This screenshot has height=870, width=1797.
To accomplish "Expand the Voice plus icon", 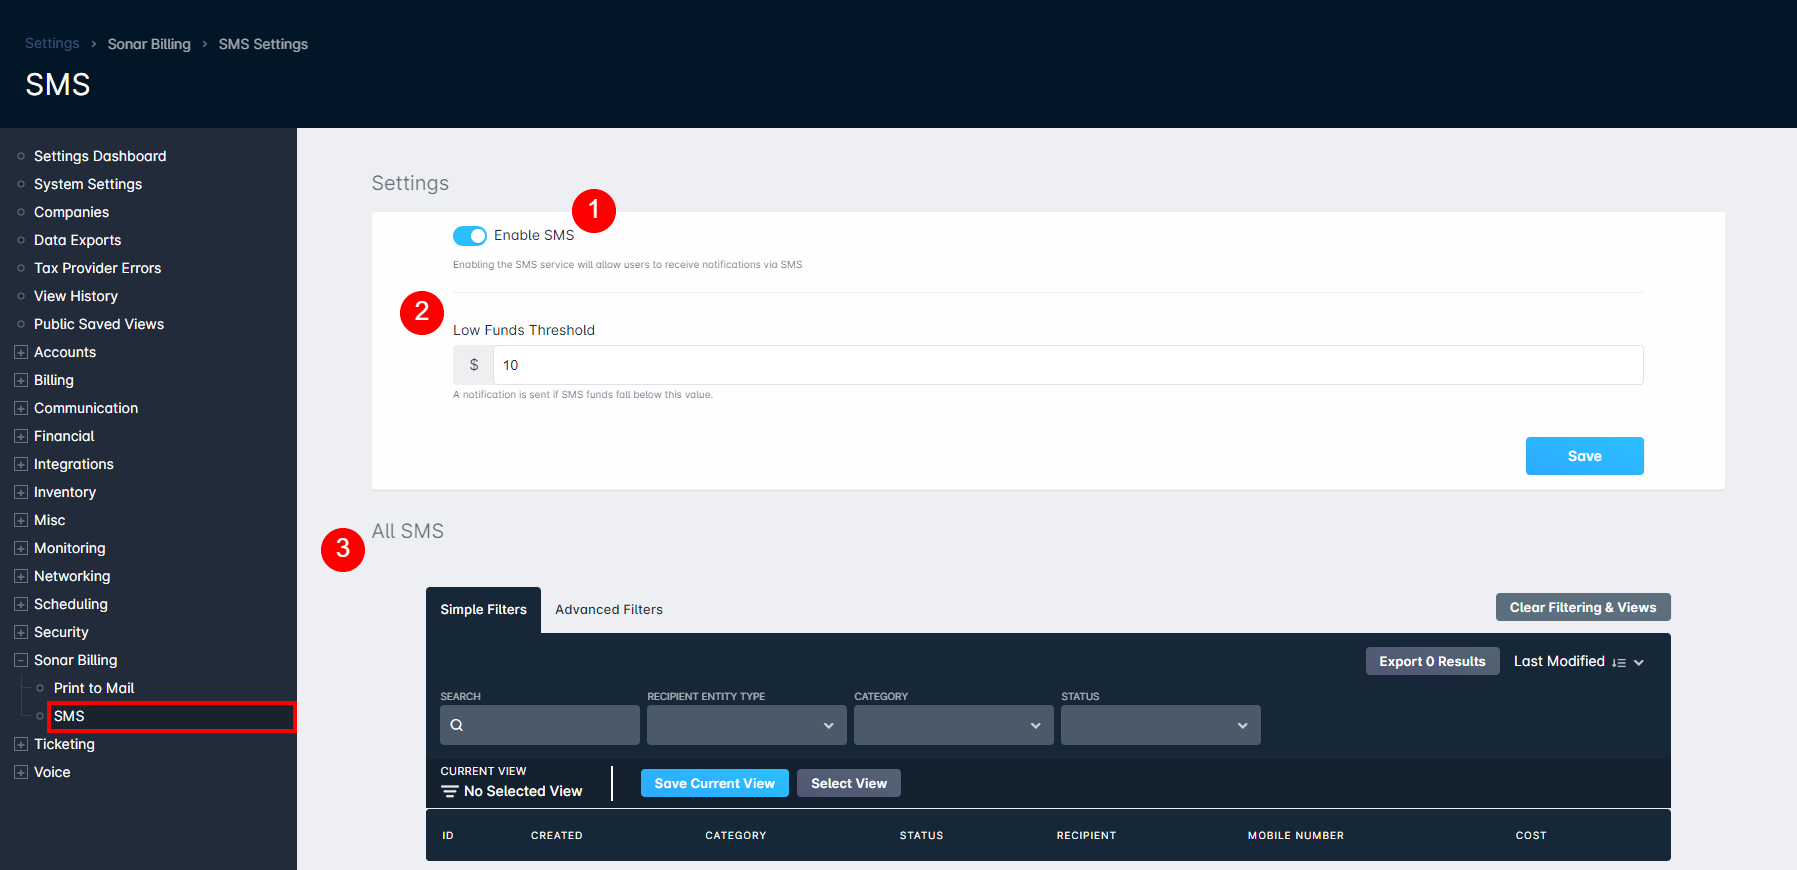I will click(x=21, y=772).
